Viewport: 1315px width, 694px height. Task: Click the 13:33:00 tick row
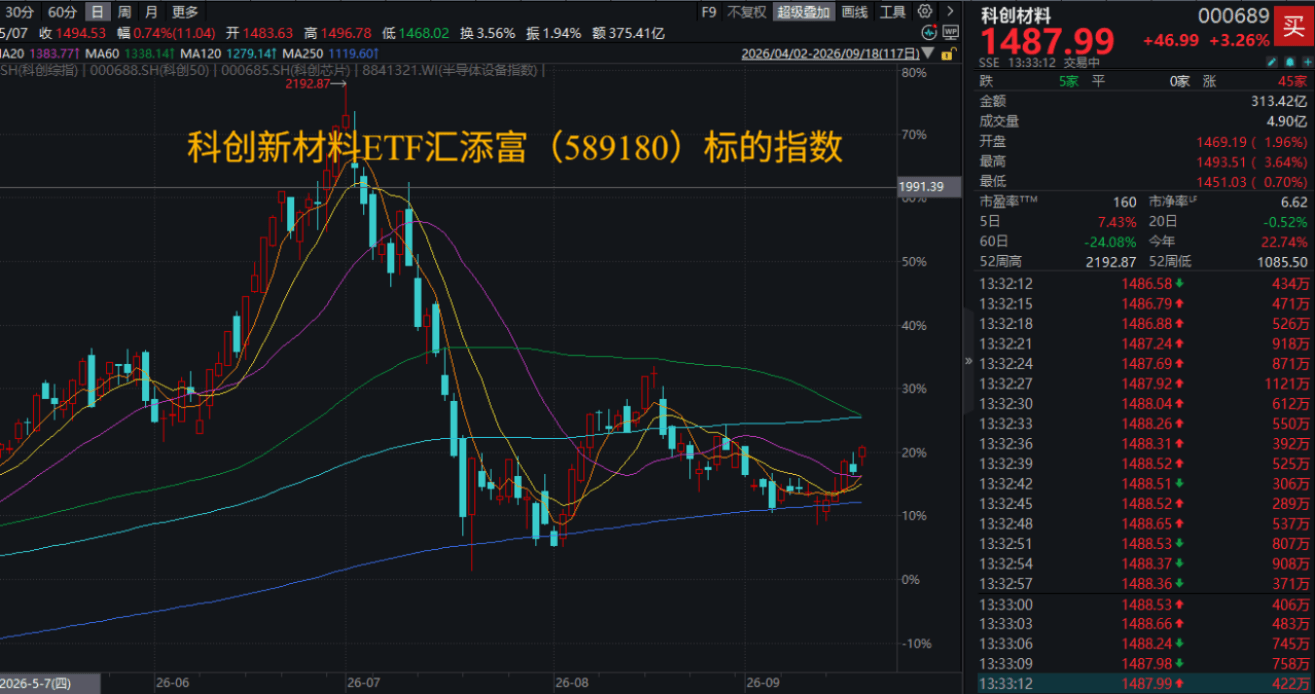tap(1143, 604)
